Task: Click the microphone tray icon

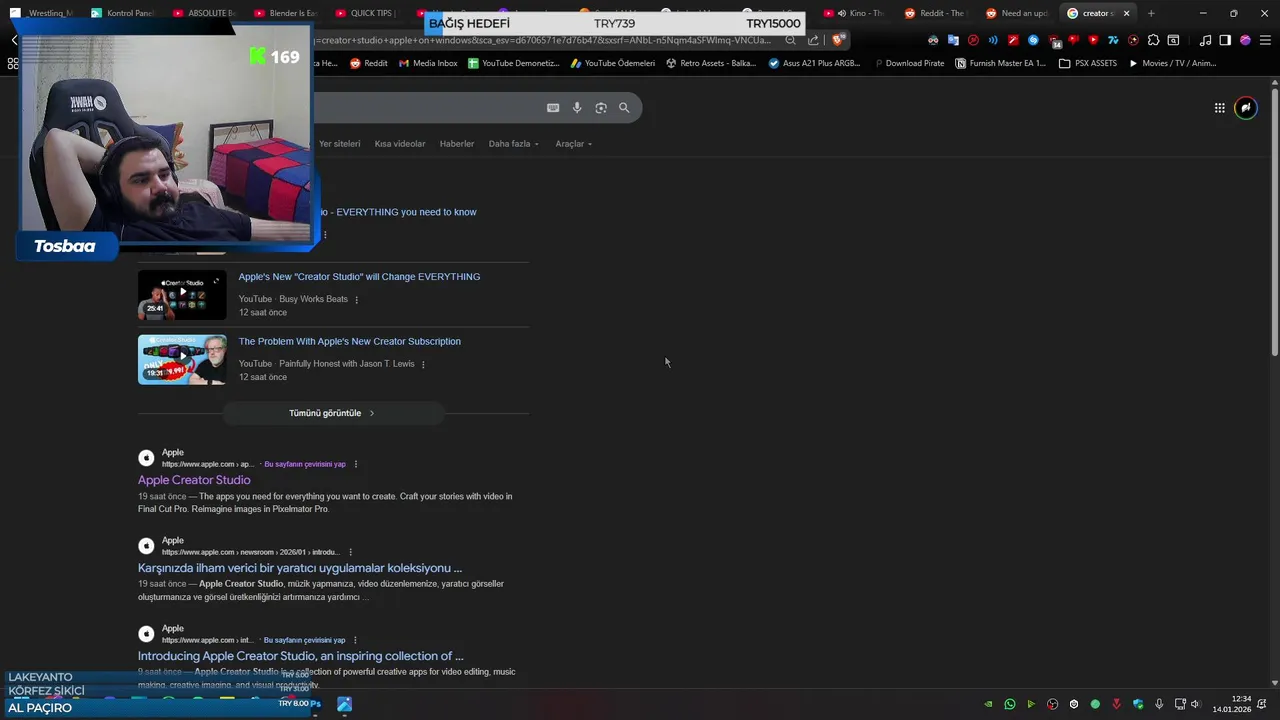Action: tap(1159, 704)
